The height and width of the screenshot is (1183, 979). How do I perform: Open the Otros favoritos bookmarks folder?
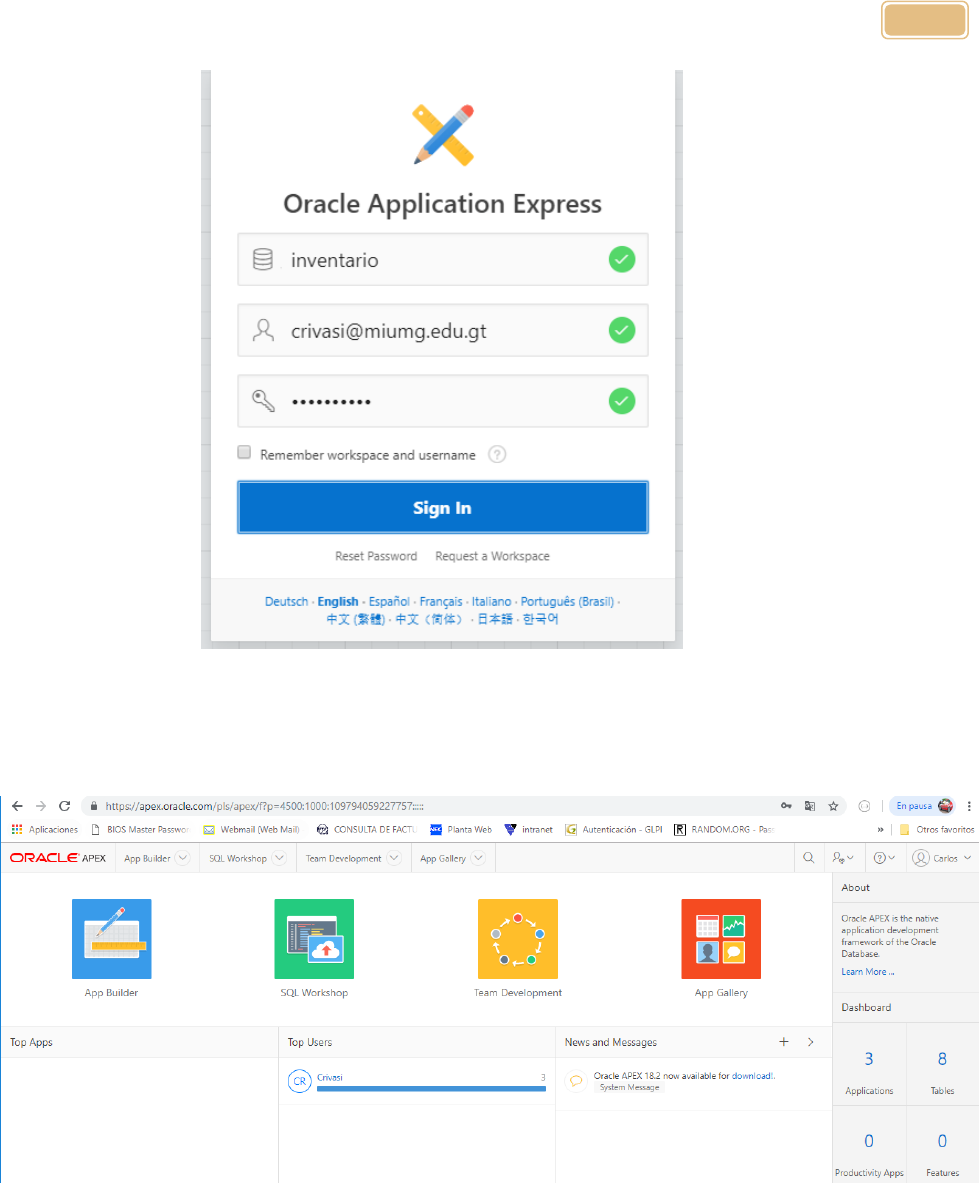click(x=937, y=829)
